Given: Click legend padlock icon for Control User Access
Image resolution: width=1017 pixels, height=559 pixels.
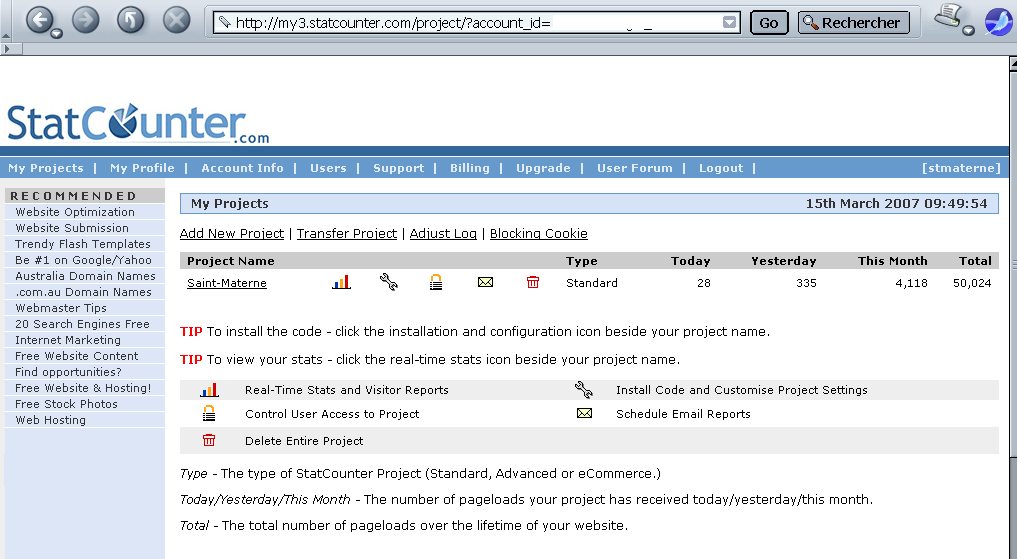Looking at the screenshot, I should coord(209,414).
